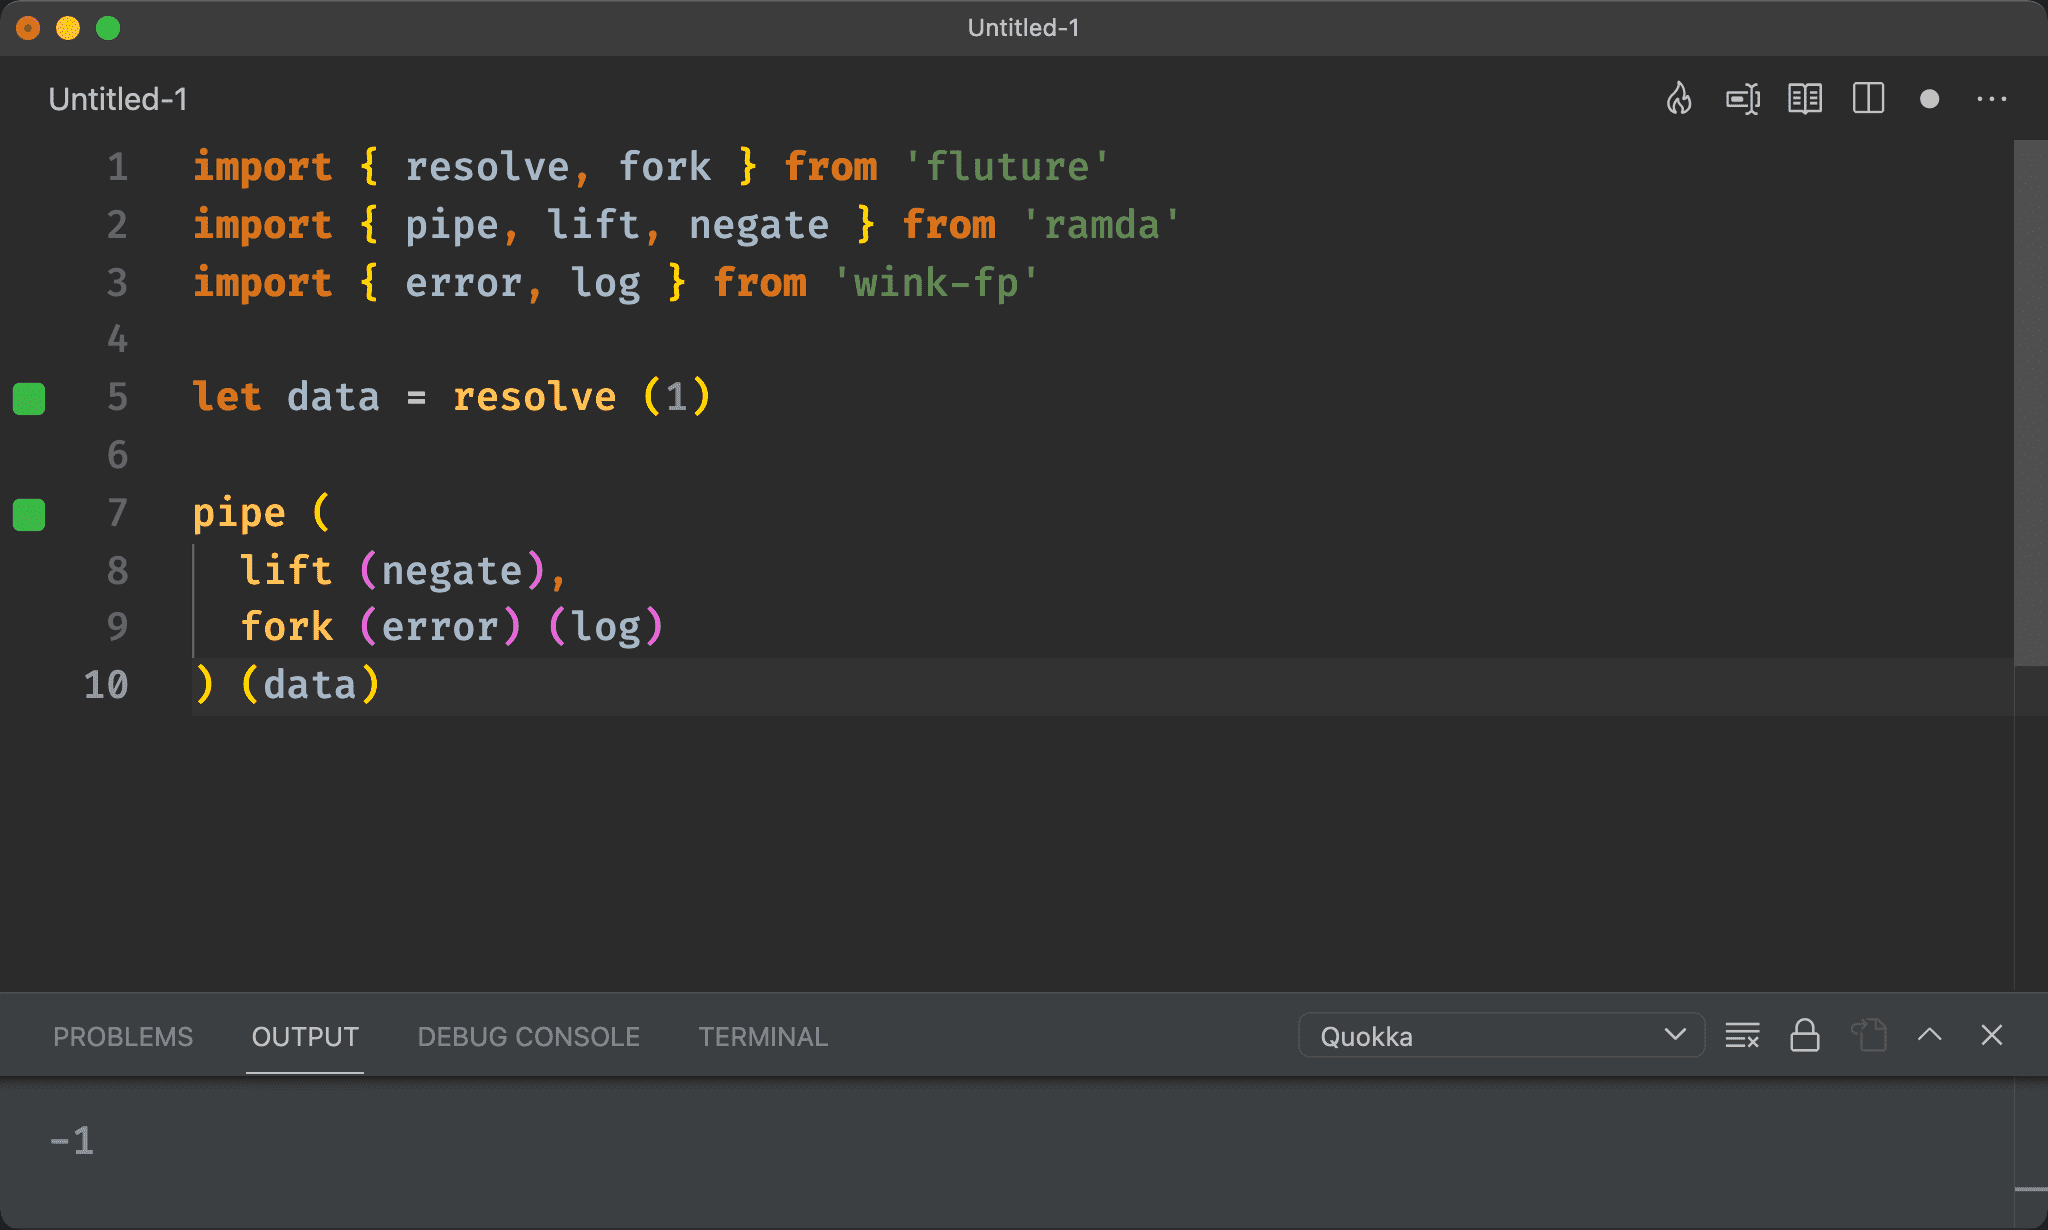Toggle the output scroll lock
2048x1230 pixels.
(1805, 1035)
